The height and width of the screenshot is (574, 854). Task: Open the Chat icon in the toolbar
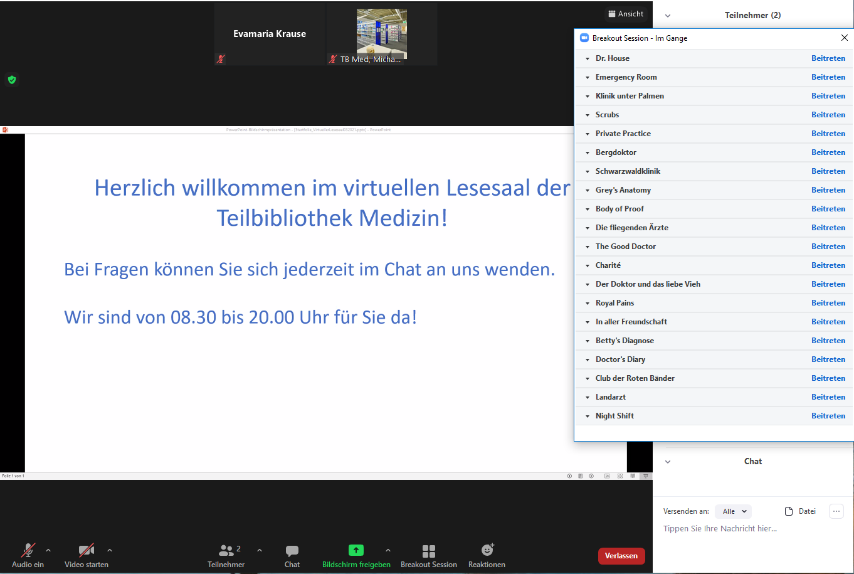pos(292,550)
